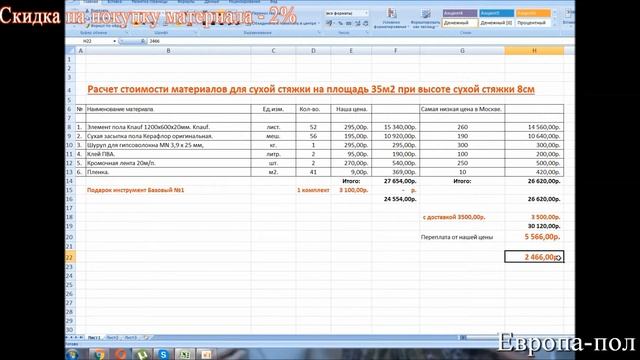Open Number Format dialog launcher (Число)
640x360 pixels.
(367, 33)
